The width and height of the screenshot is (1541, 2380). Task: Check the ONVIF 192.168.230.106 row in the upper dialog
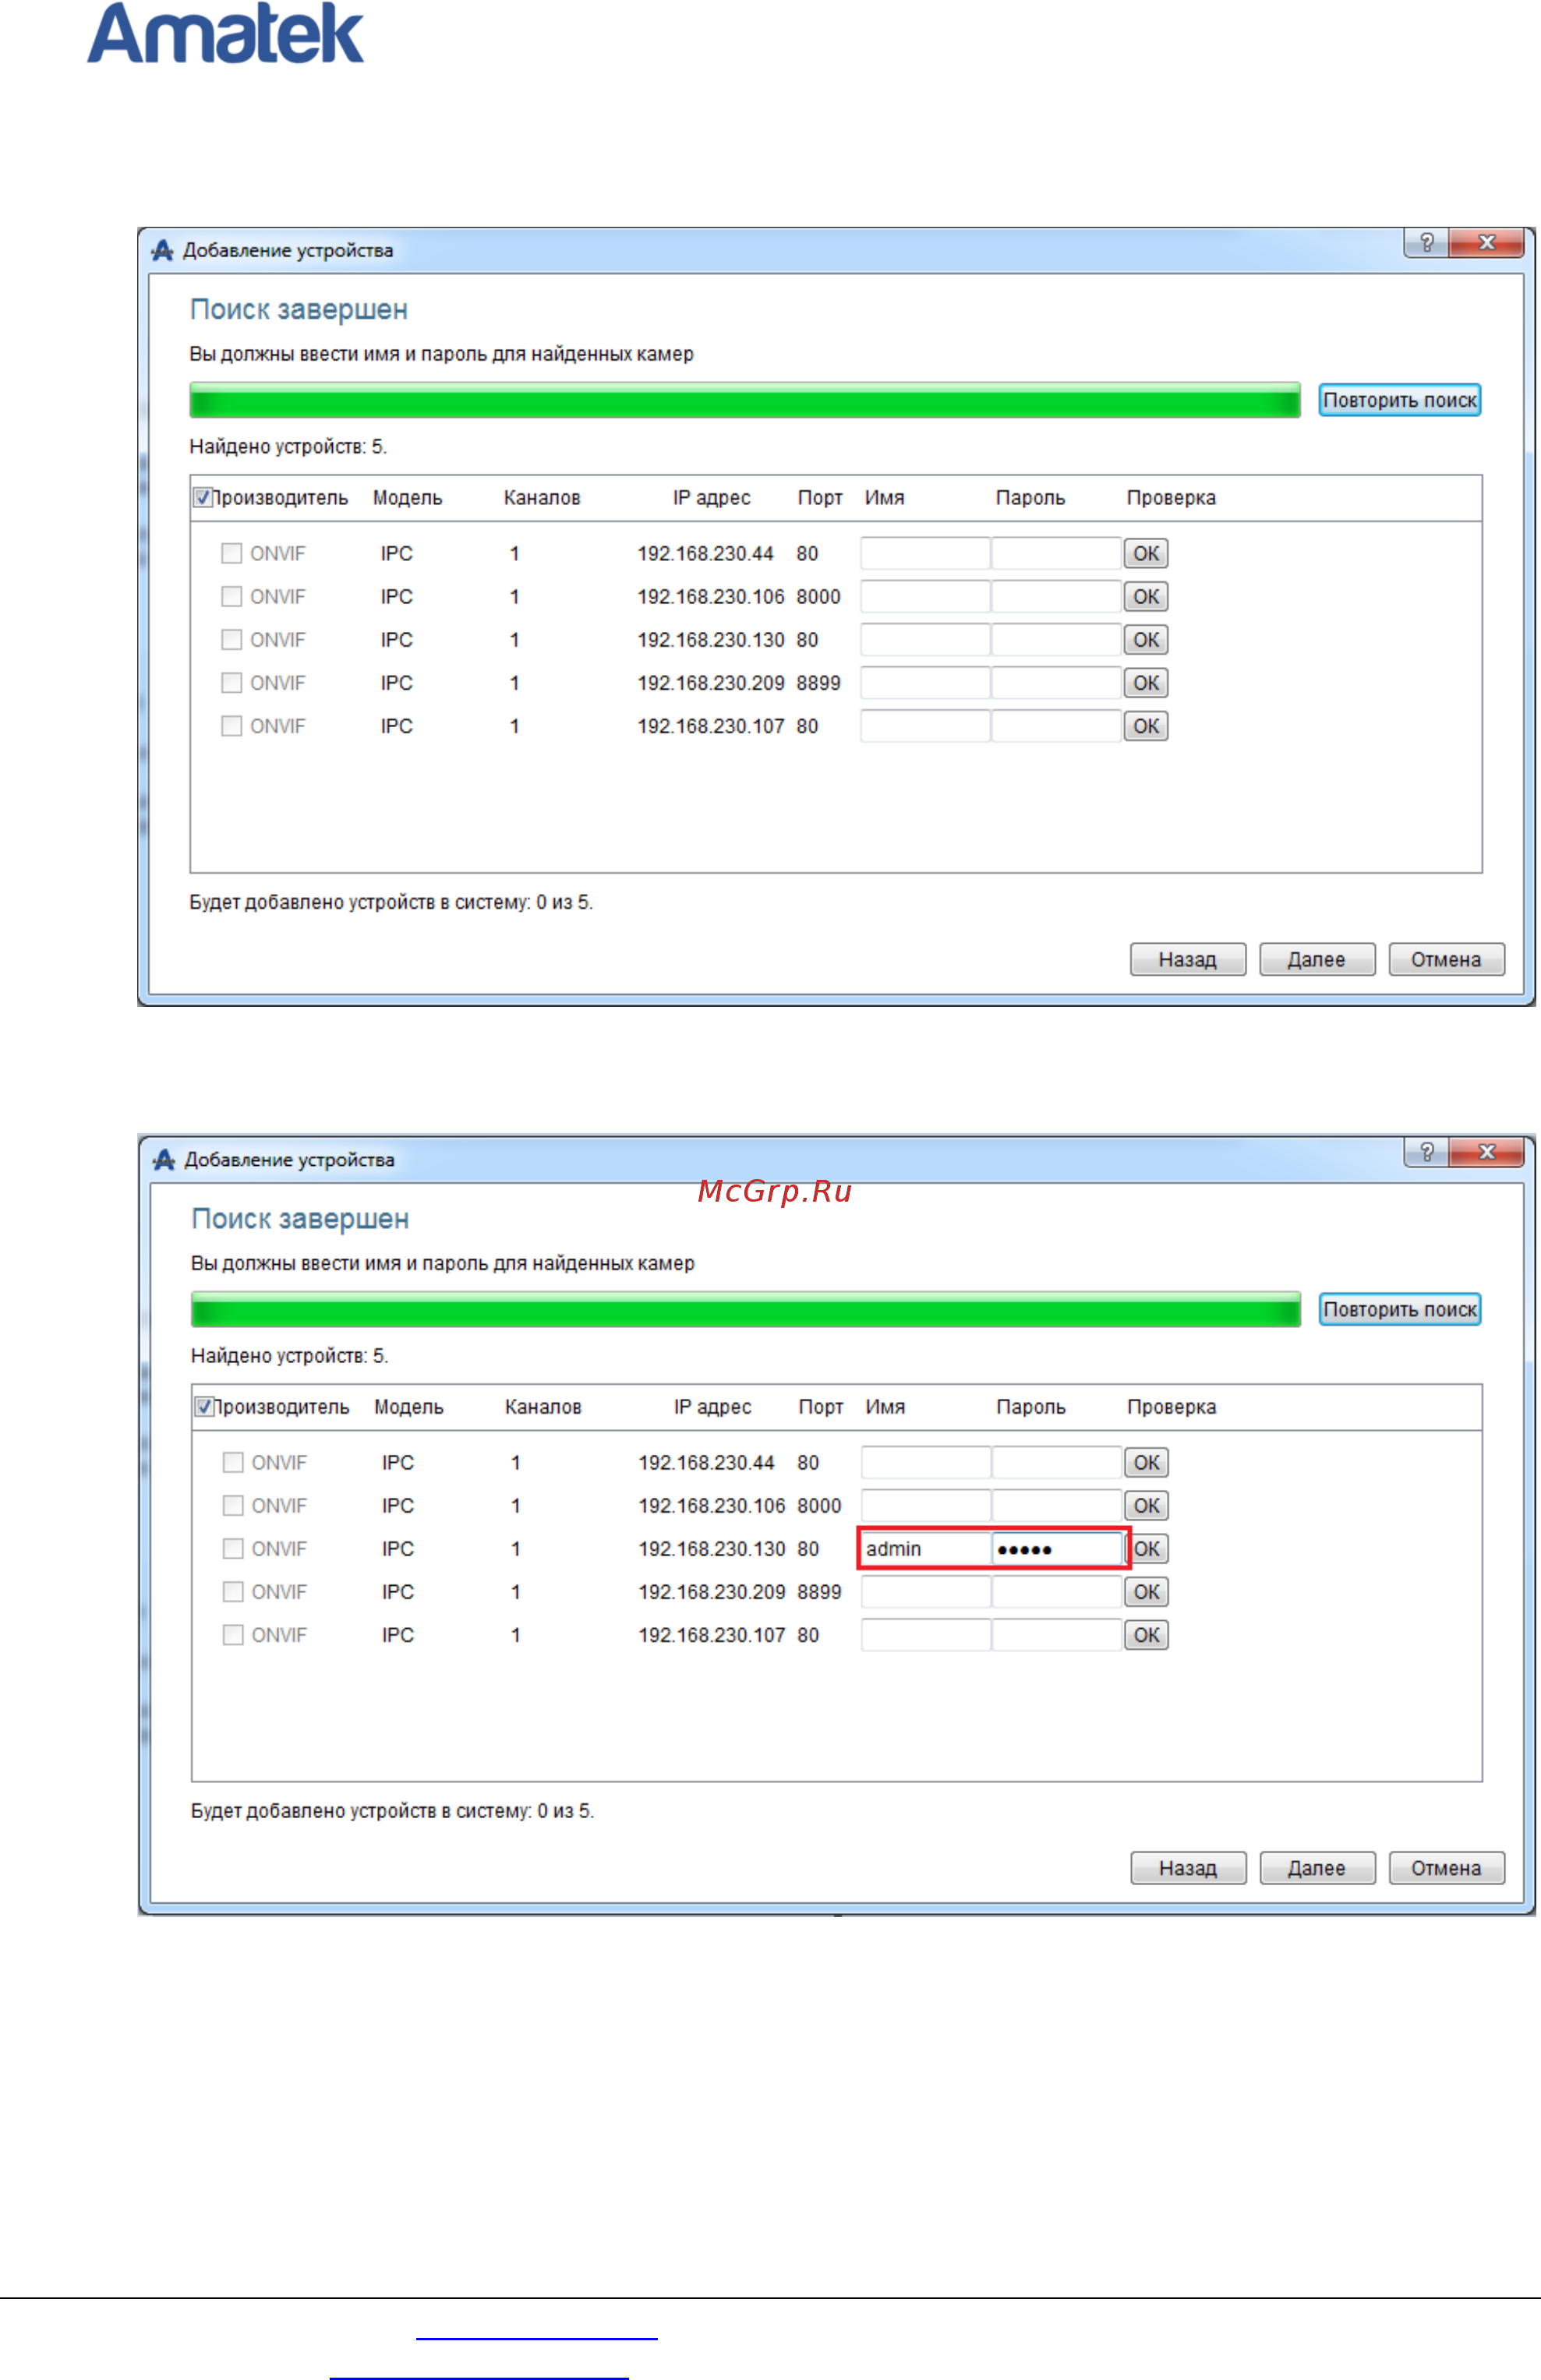[231, 596]
